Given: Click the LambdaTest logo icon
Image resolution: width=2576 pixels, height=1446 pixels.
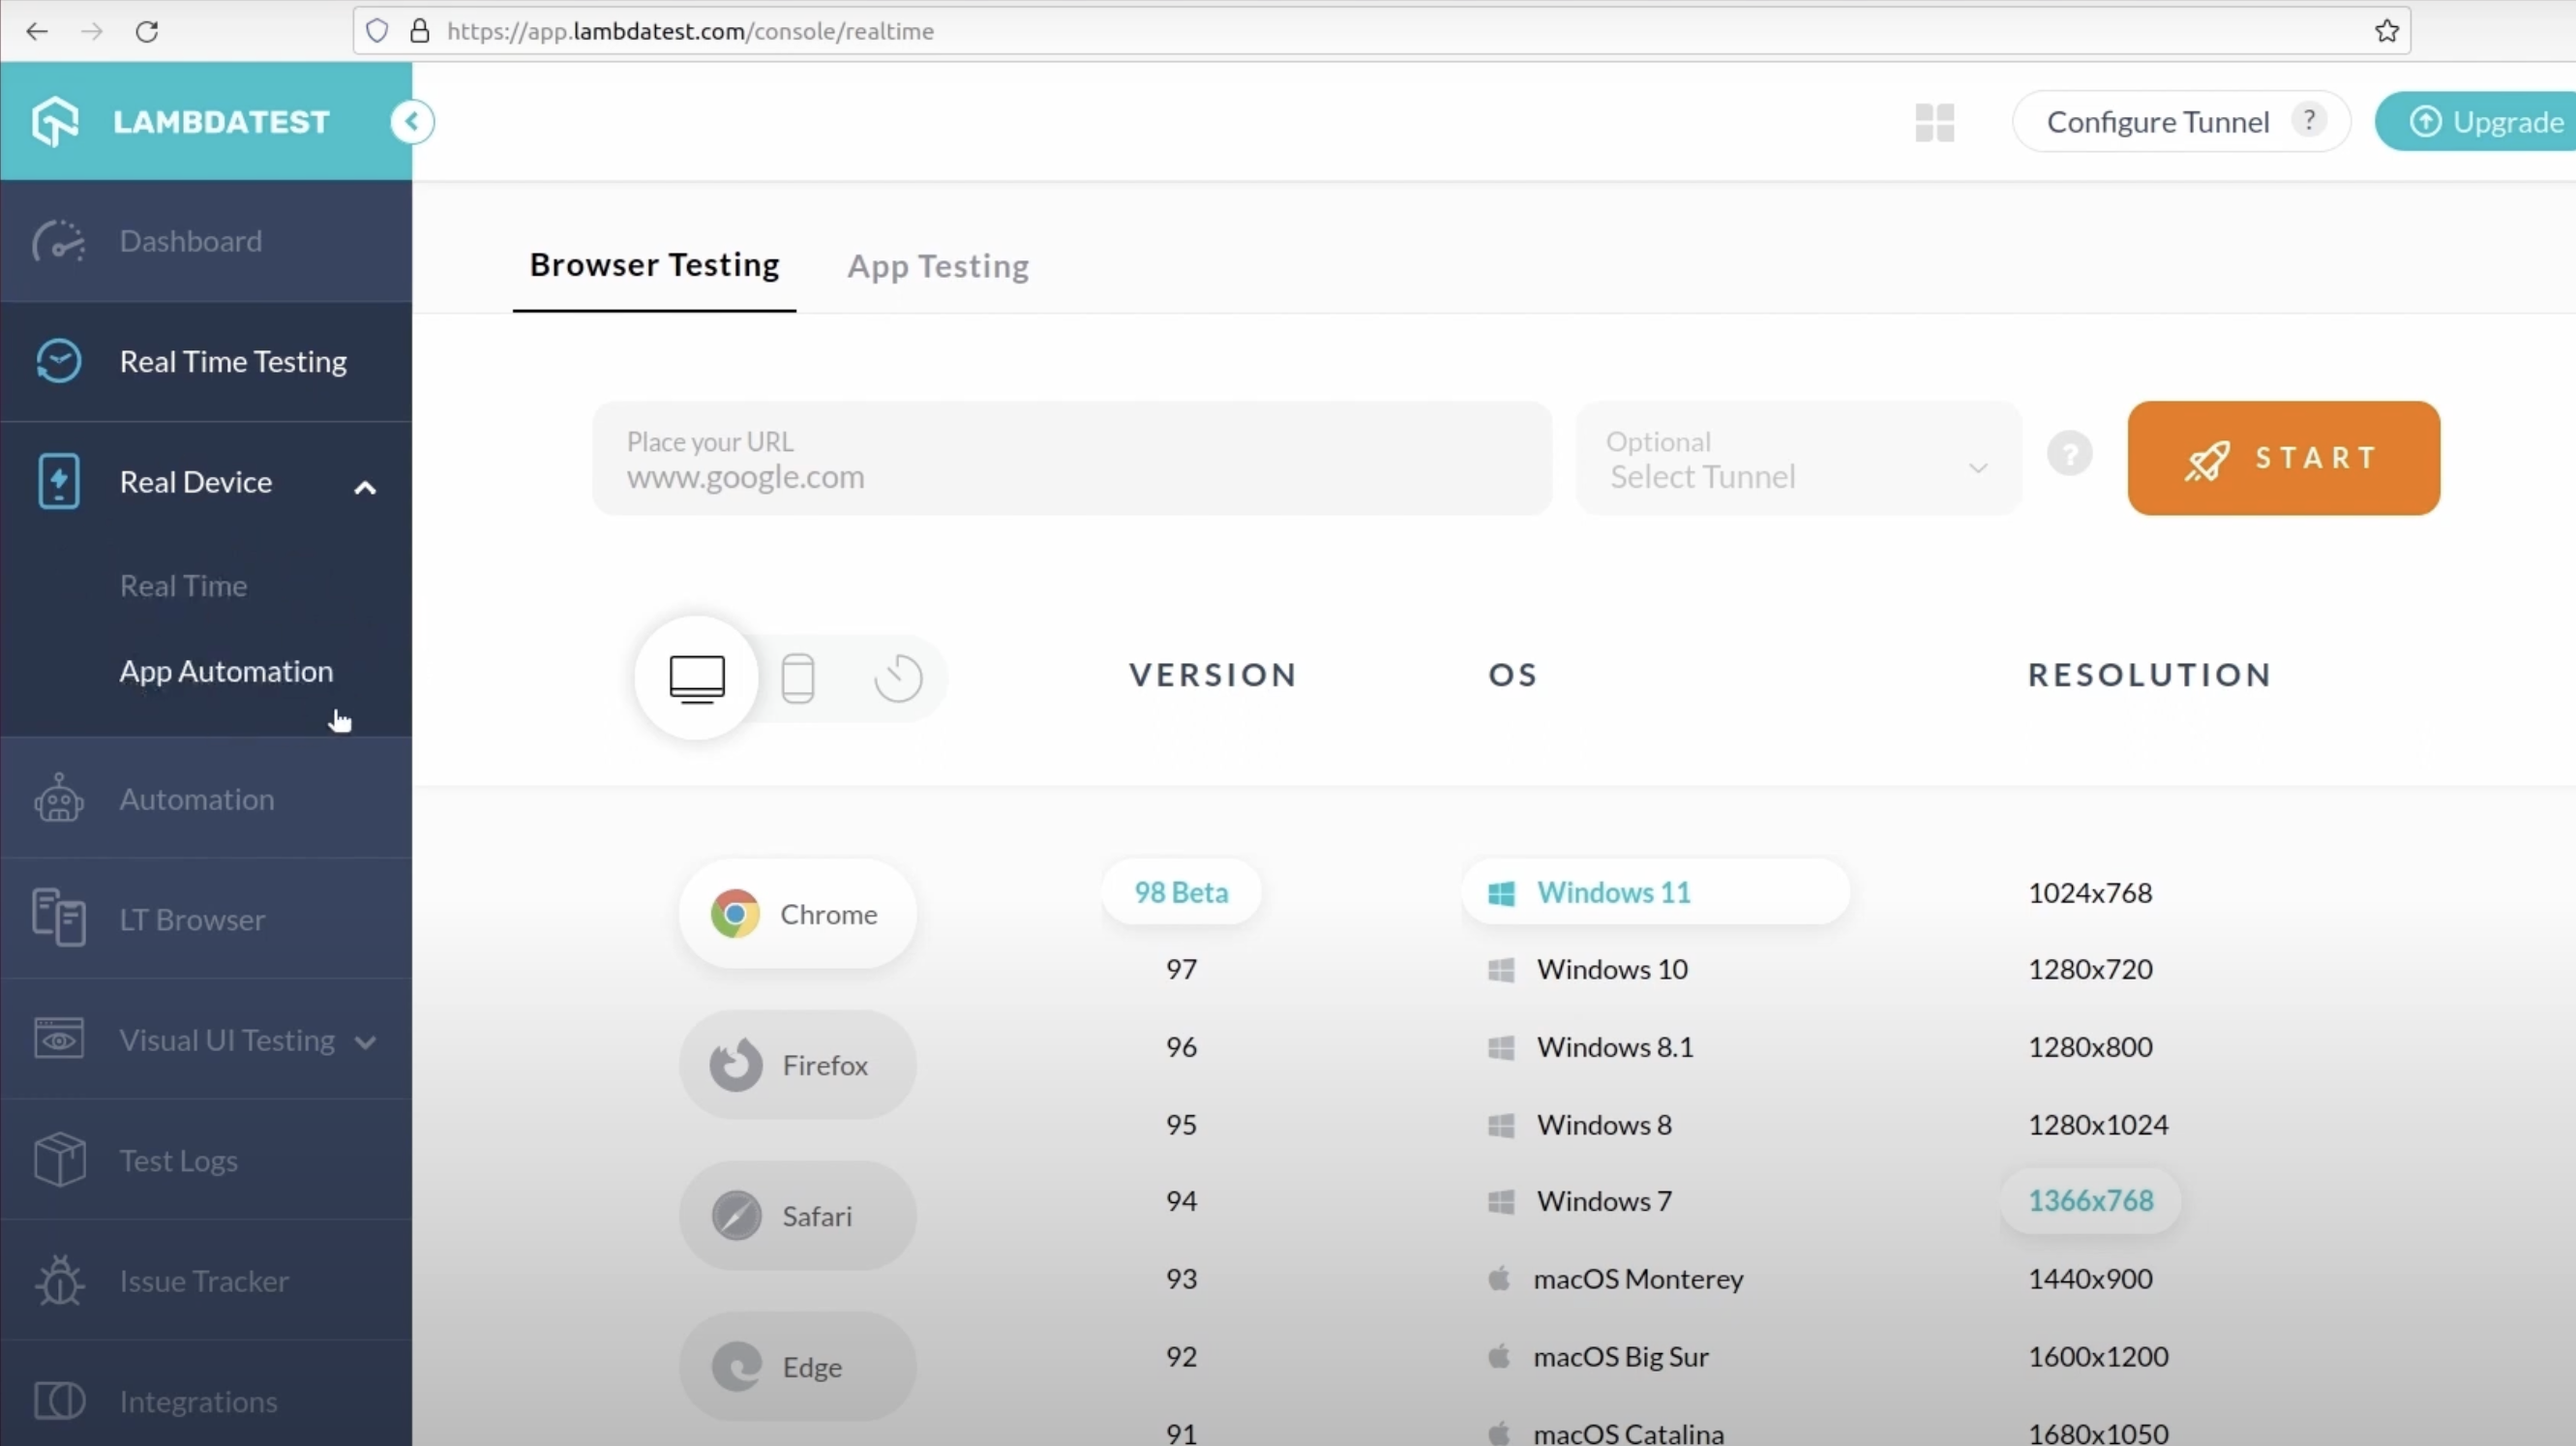Looking at the screenshot, I should click(55, 122).
